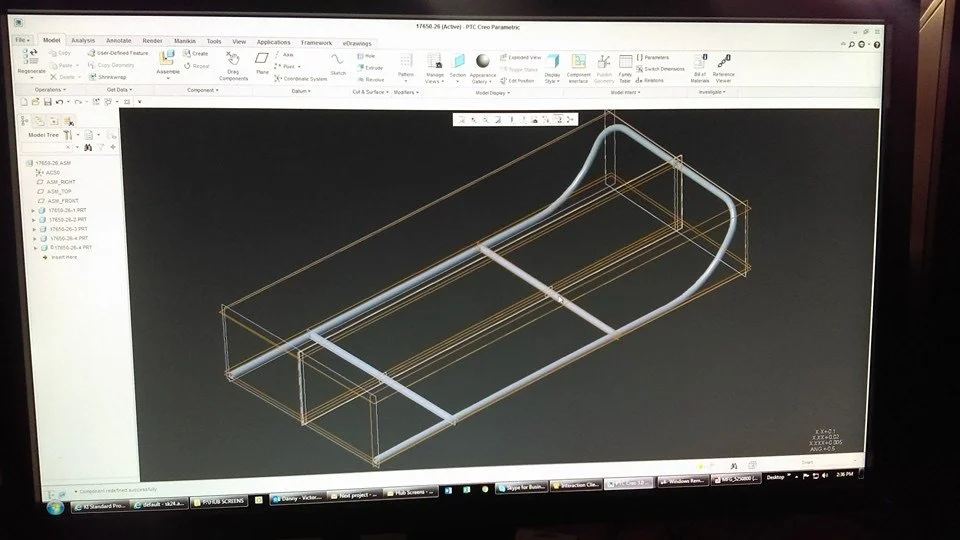The width and height of the screenshot is (960, 540).
Task: Click the Undo arrow in quick access toolbar
Action: (x=59, y=102)
